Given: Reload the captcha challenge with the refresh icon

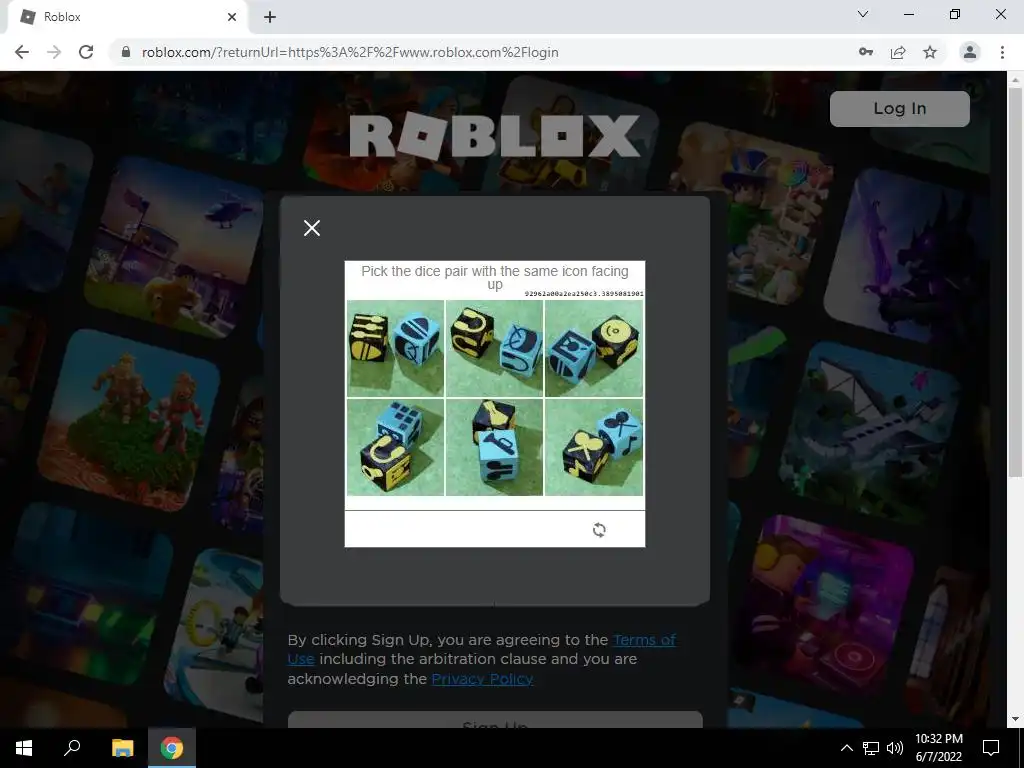Looking at the screenshot, I should point(599,530).
